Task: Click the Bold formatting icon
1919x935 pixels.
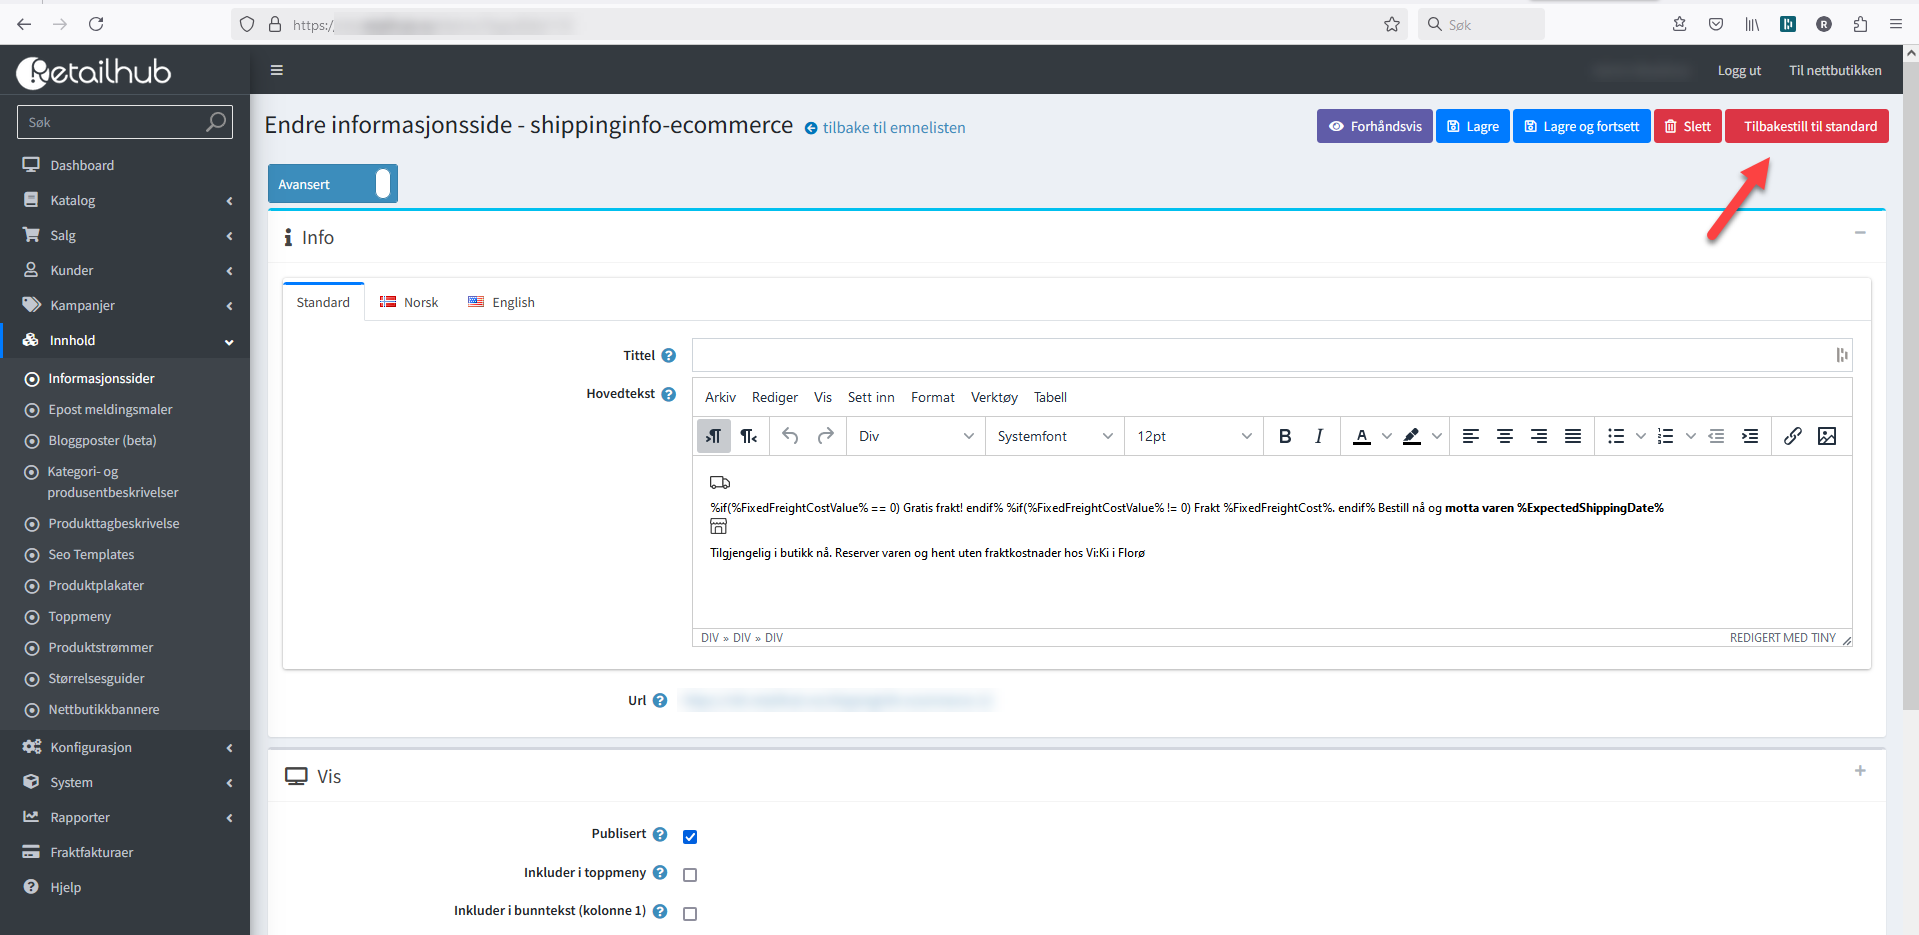Action: [x=1285, y=436]
